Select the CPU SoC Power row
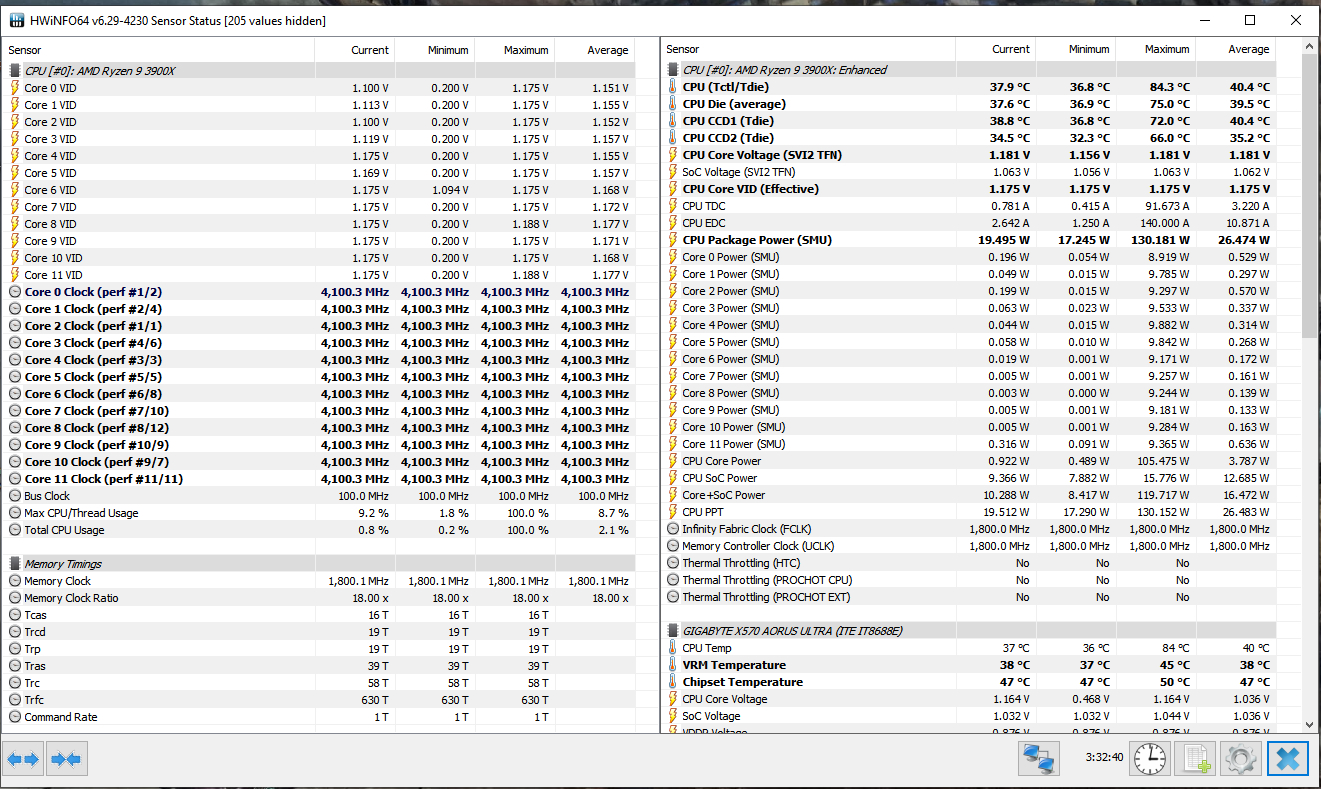Screen dimensions: 1321x789 click(x=969, y=478)
